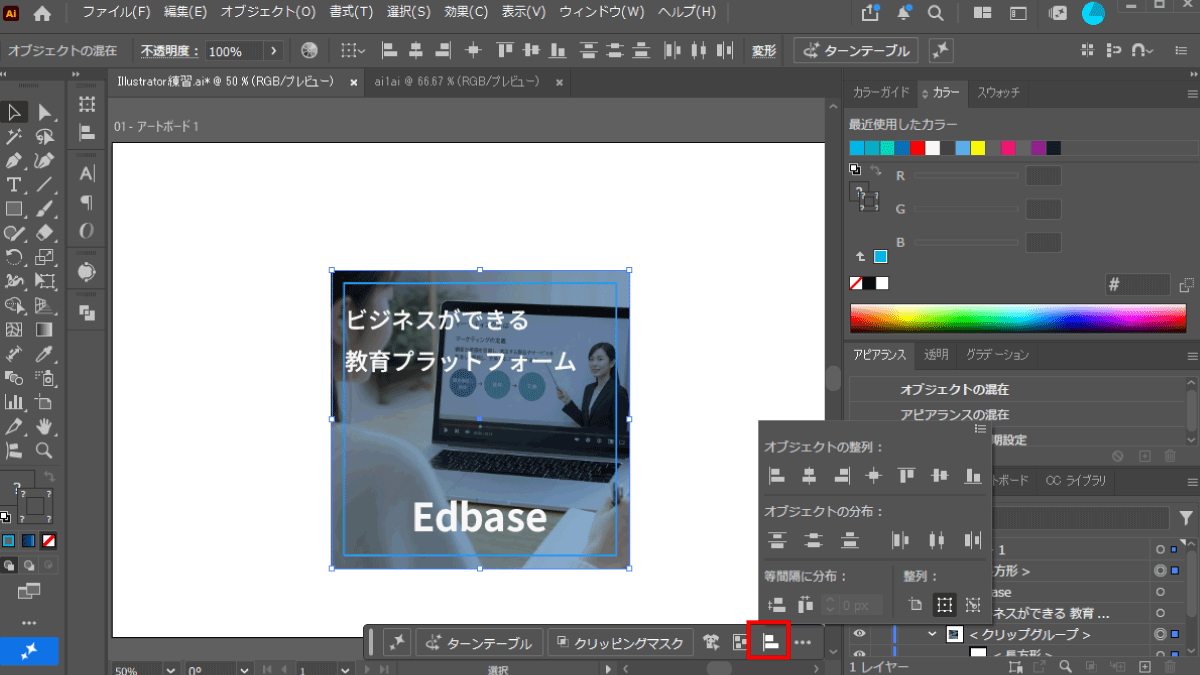Viewport: 1200px width, 675px height.
Task: Switch toolbar to Gradient fill mode
Action: tap(28, 540)
